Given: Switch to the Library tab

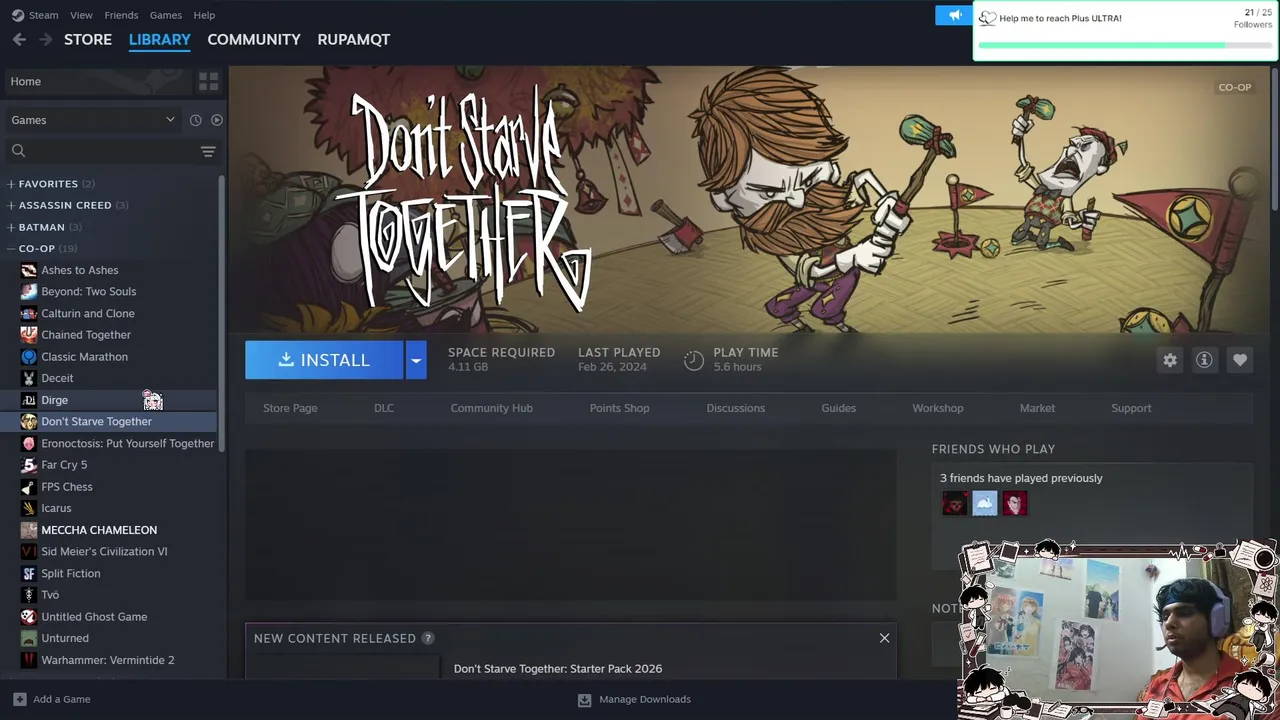Looking at the screenshot, I should pyautogui.click(x=160, y=40).
